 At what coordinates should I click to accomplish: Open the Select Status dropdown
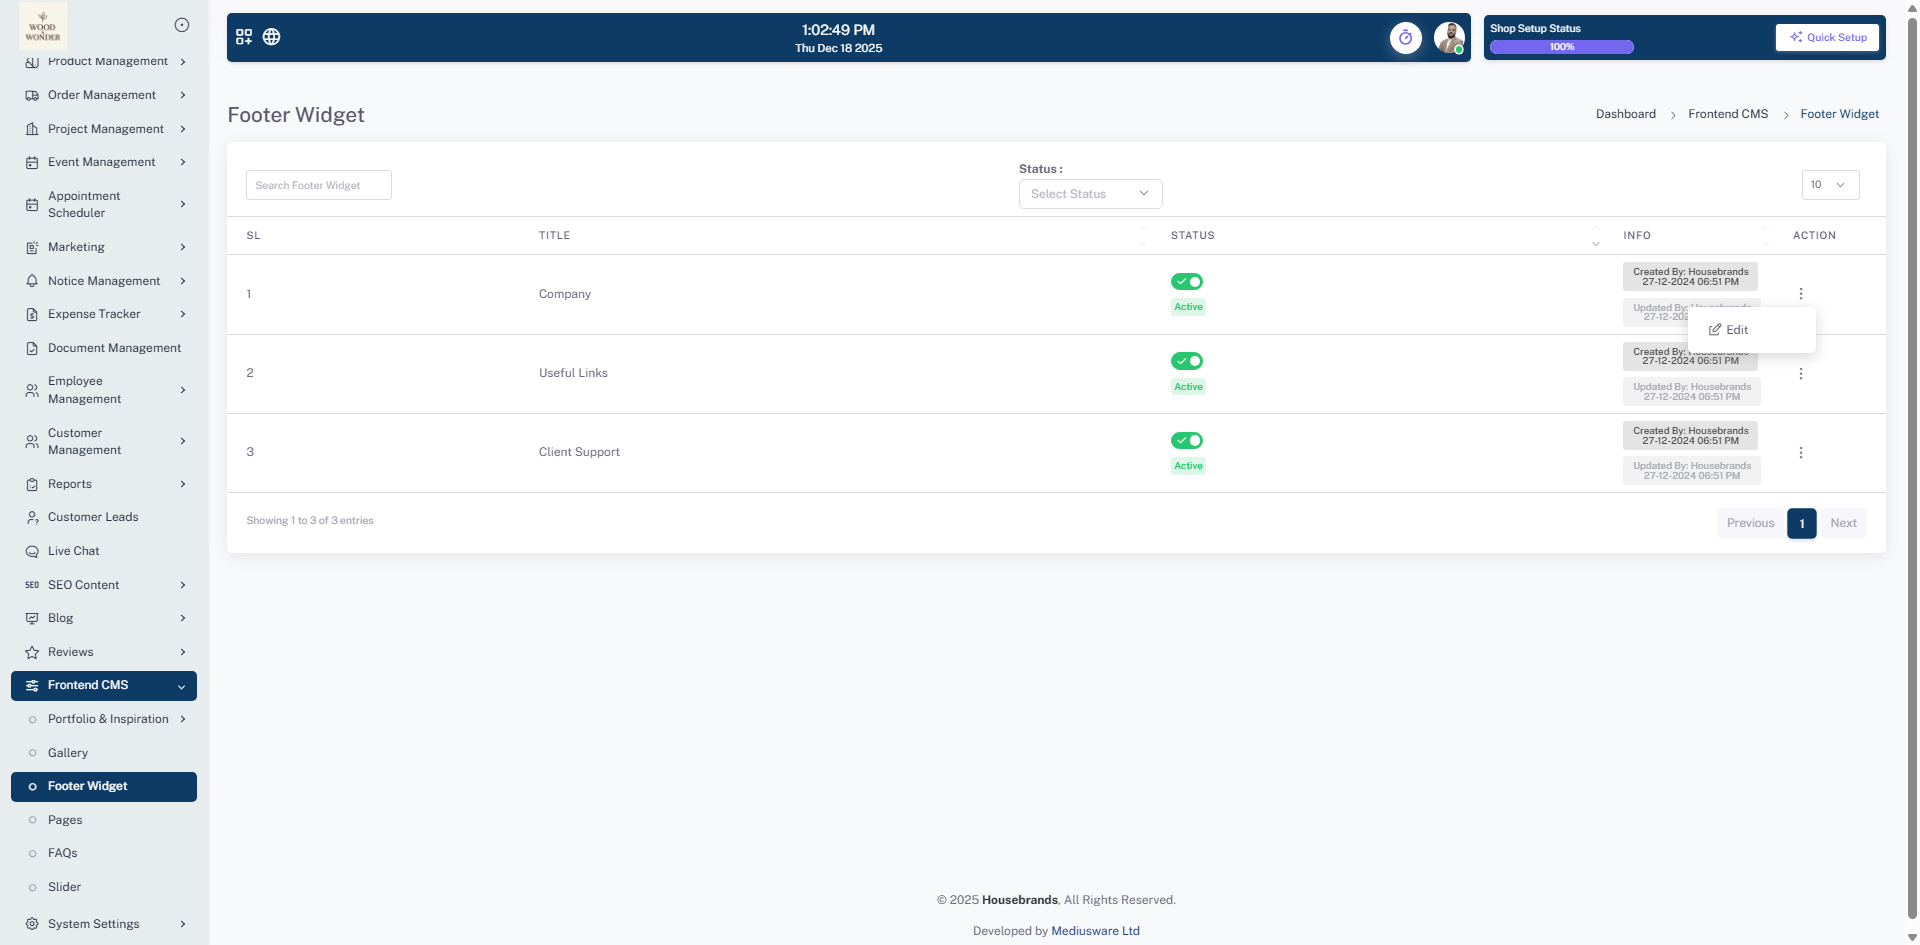(x=1089, y=194)
